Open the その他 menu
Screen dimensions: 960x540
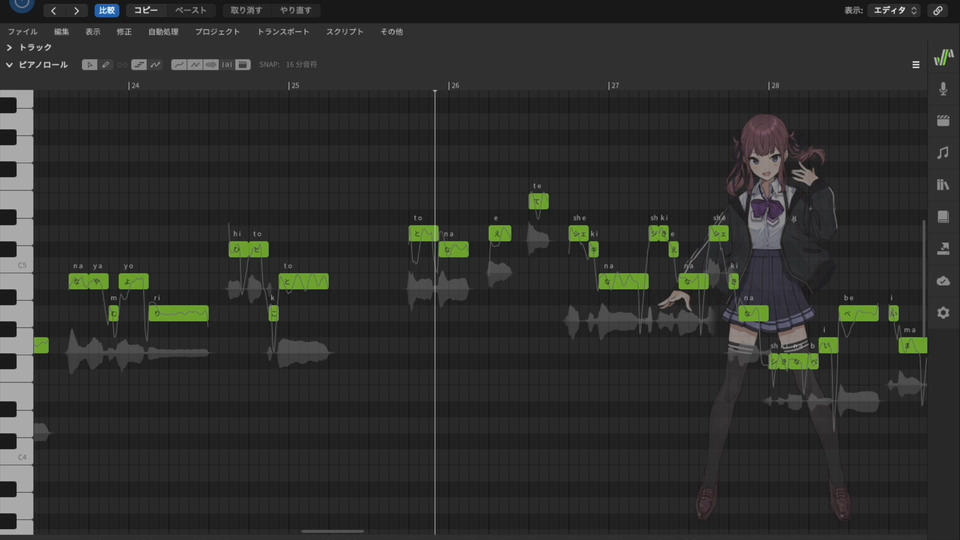pos(392,31)
